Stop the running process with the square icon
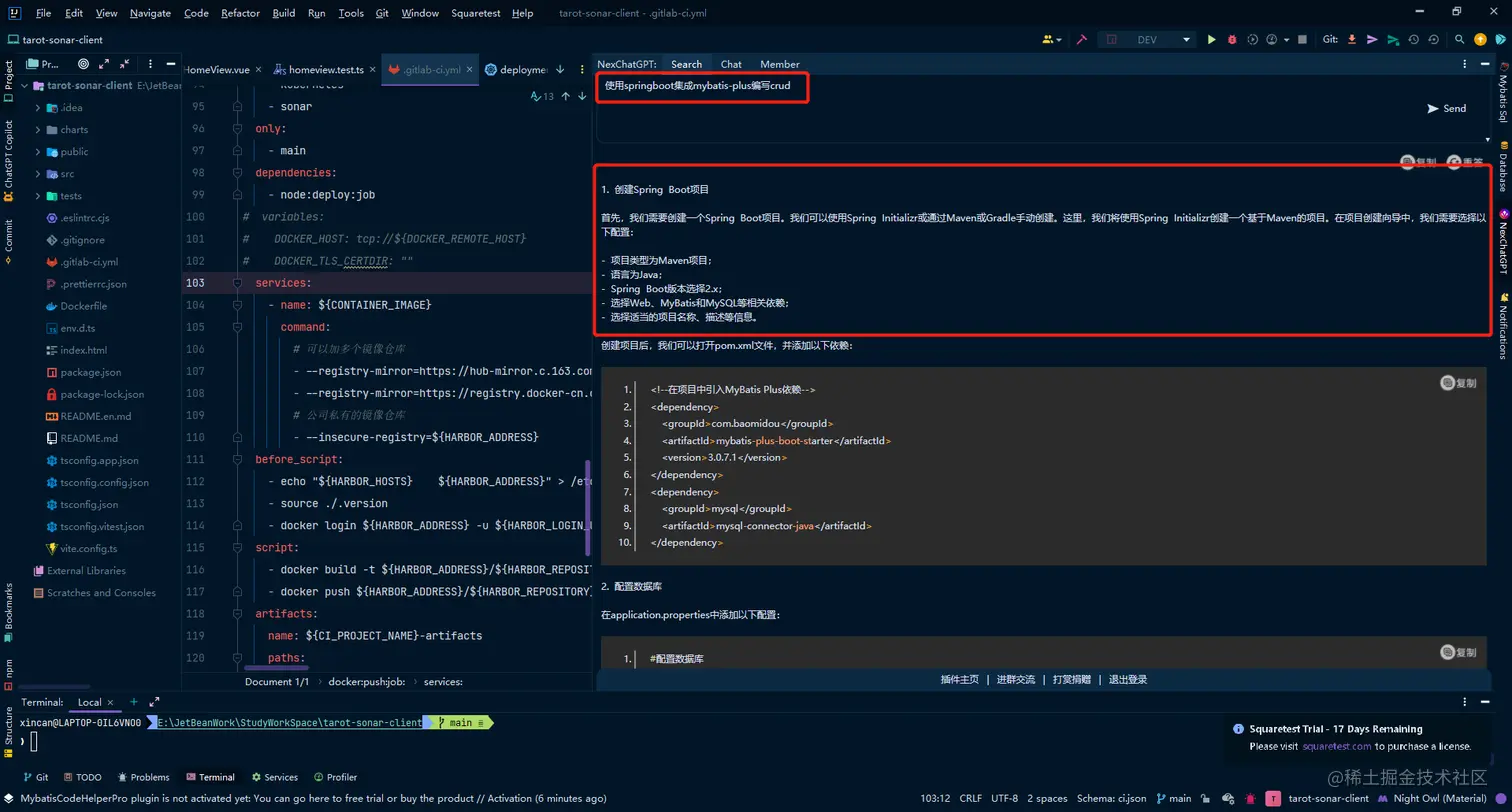The width and height of the screenshot is (1512, 812). click(1302, 40)
